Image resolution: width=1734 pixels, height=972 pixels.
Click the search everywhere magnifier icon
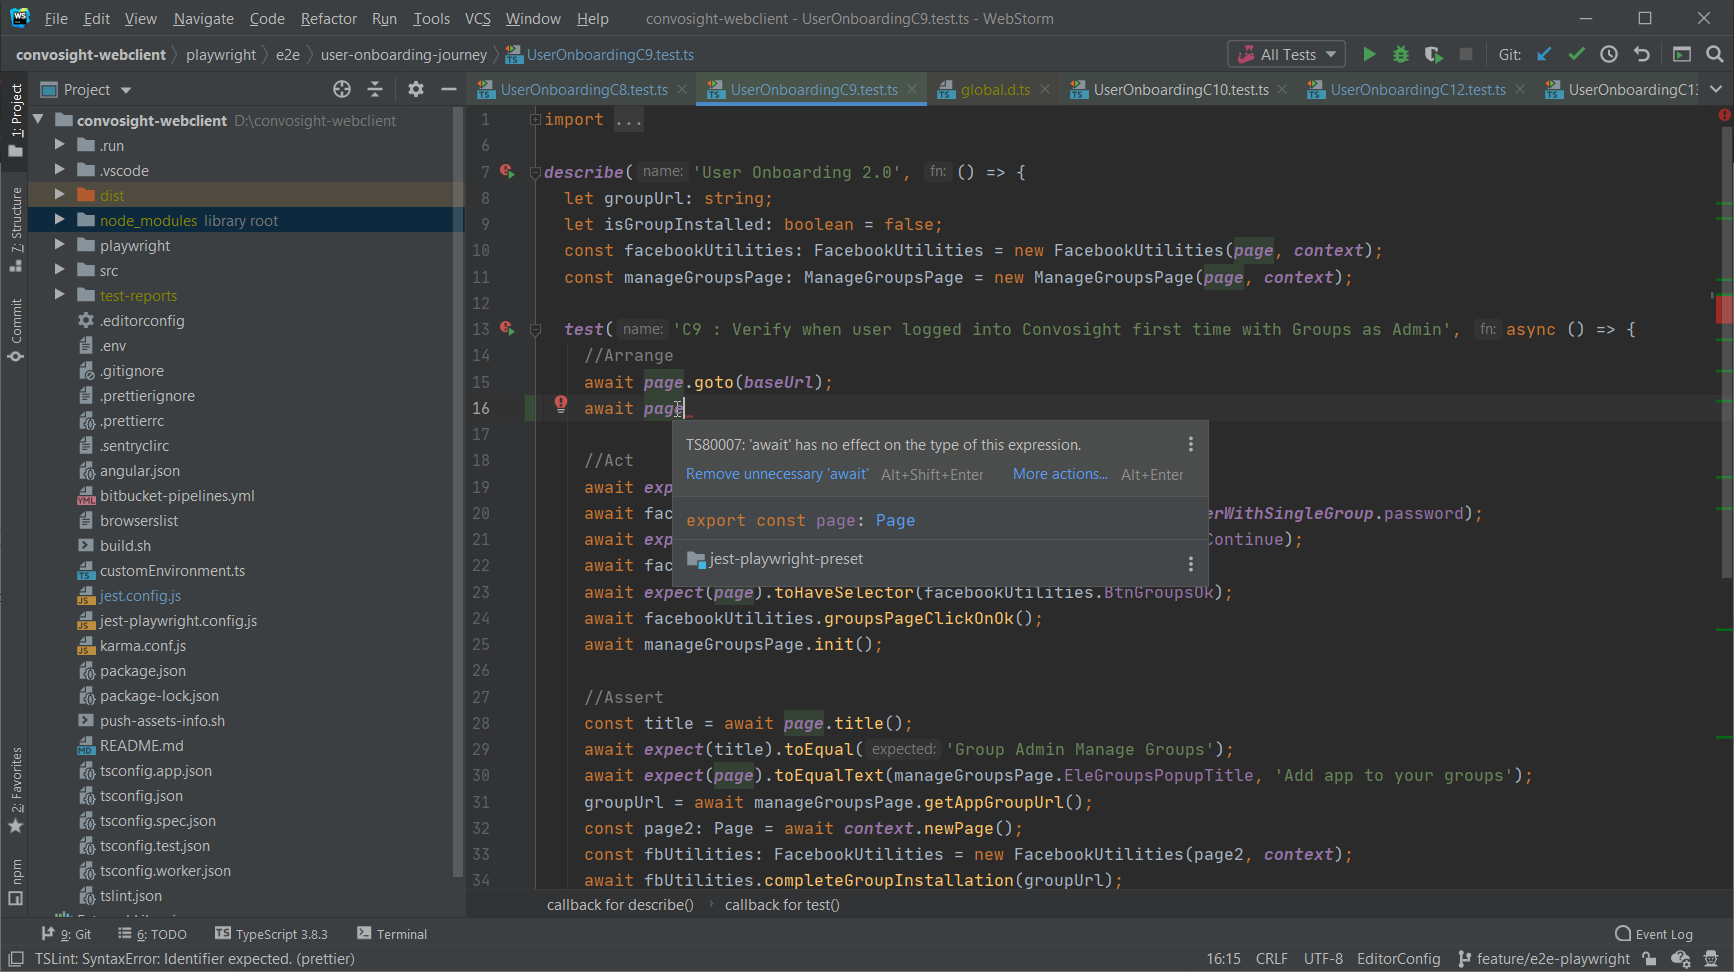coord(1714,54)
